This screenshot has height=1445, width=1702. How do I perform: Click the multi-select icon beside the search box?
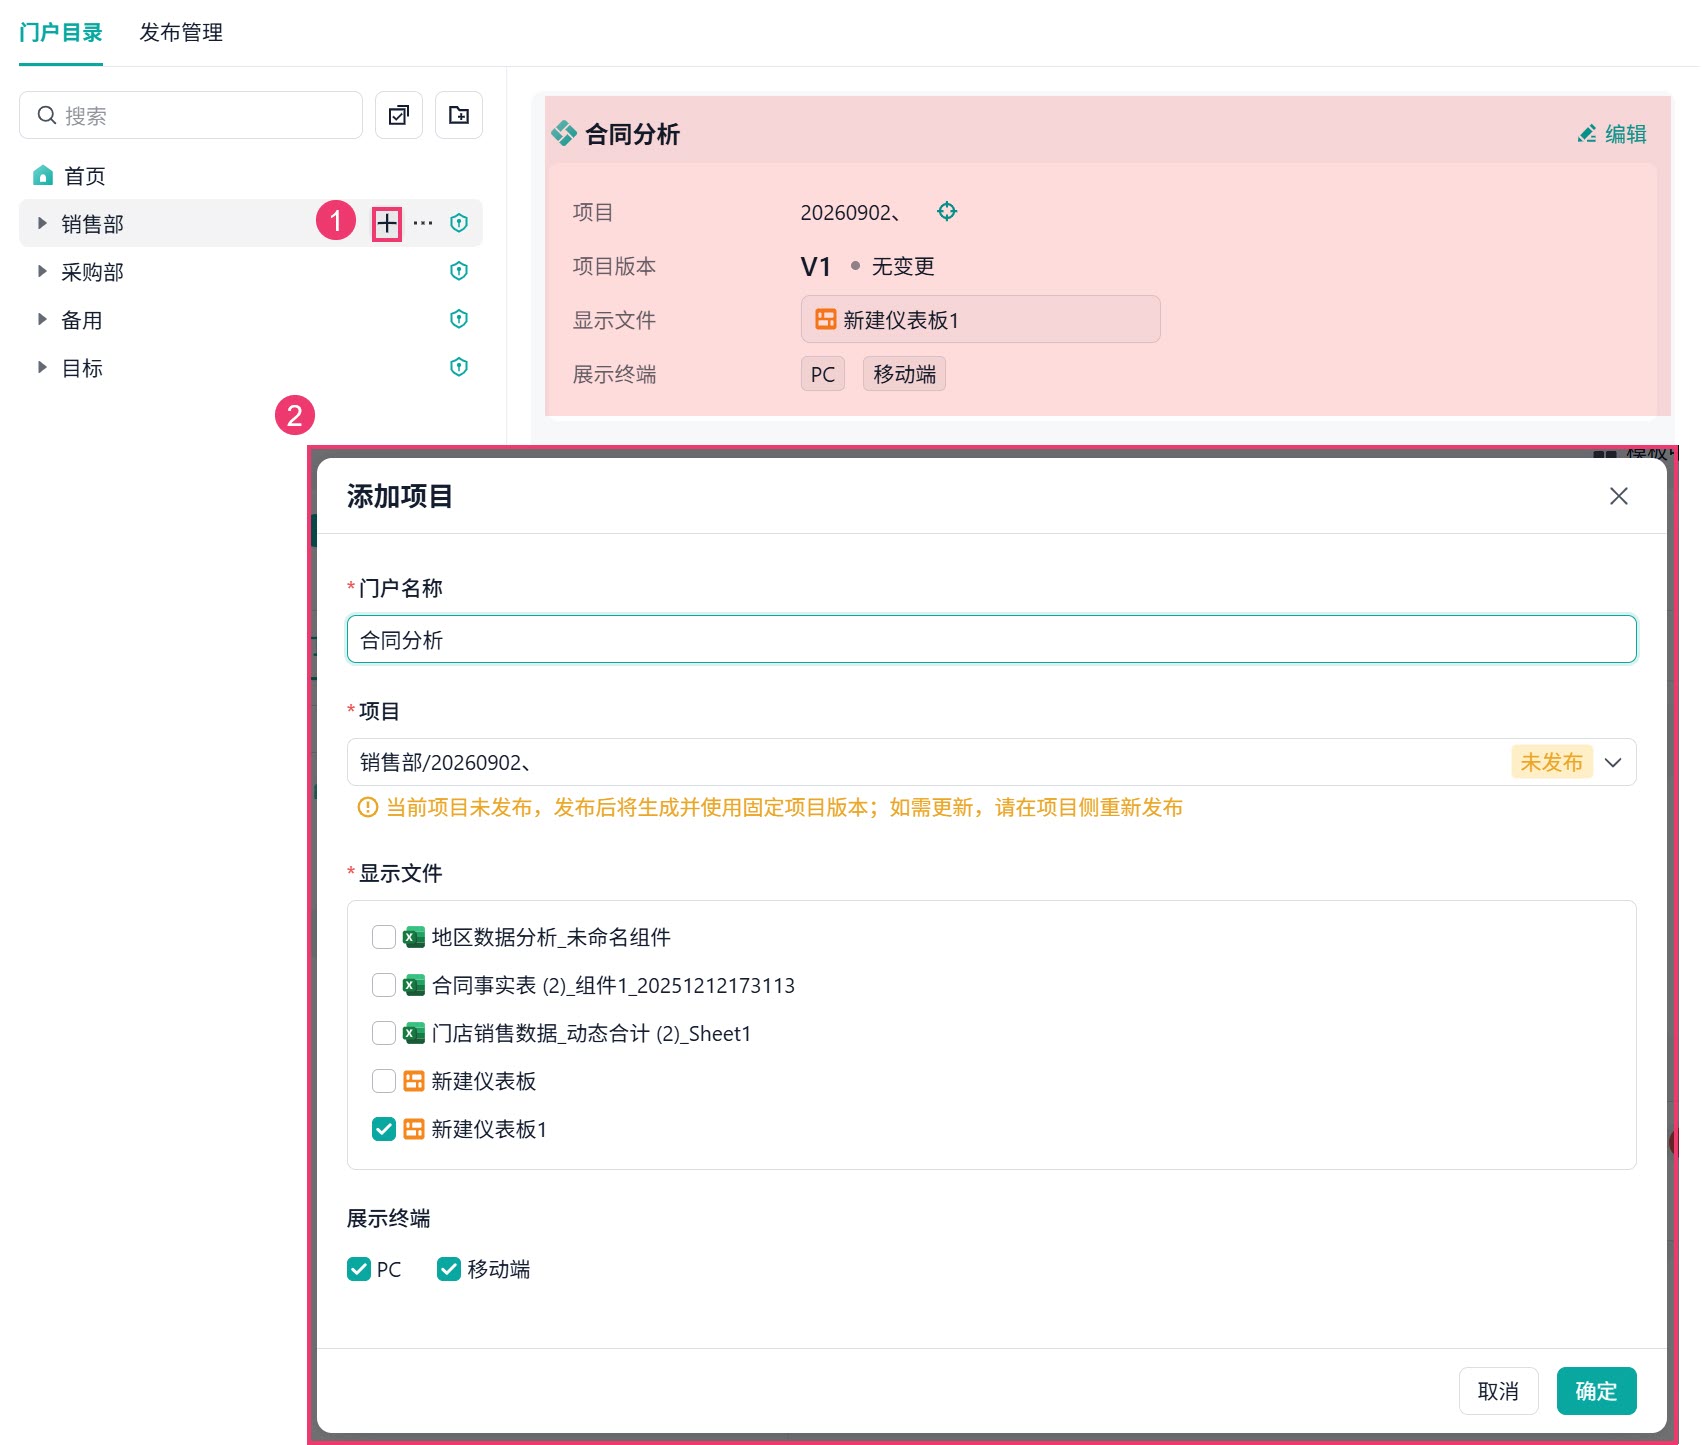399,115
